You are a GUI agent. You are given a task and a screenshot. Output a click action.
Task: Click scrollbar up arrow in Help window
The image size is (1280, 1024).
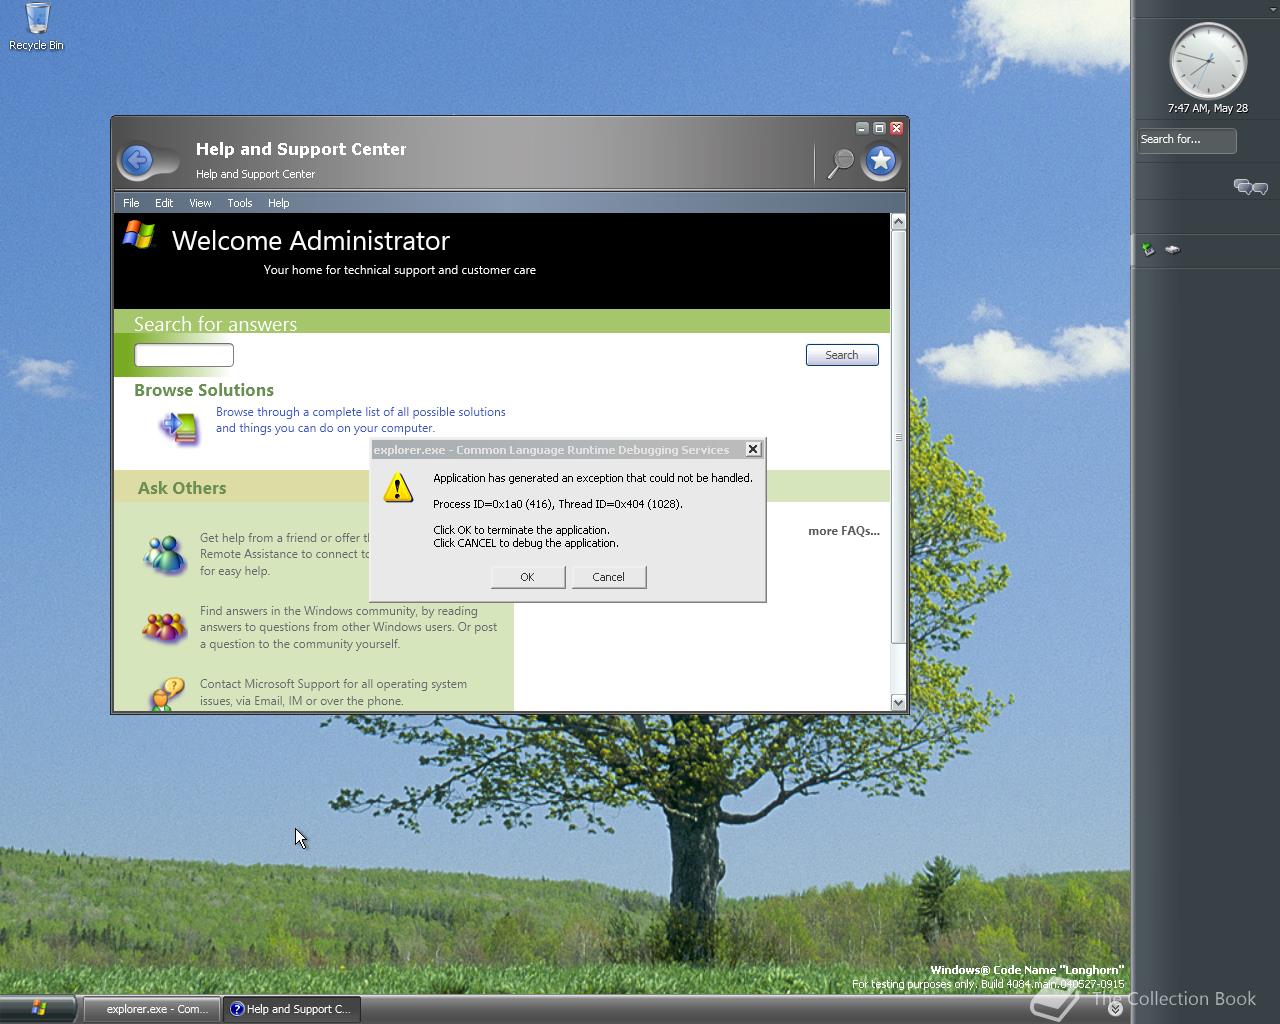[x=898, y=221]
